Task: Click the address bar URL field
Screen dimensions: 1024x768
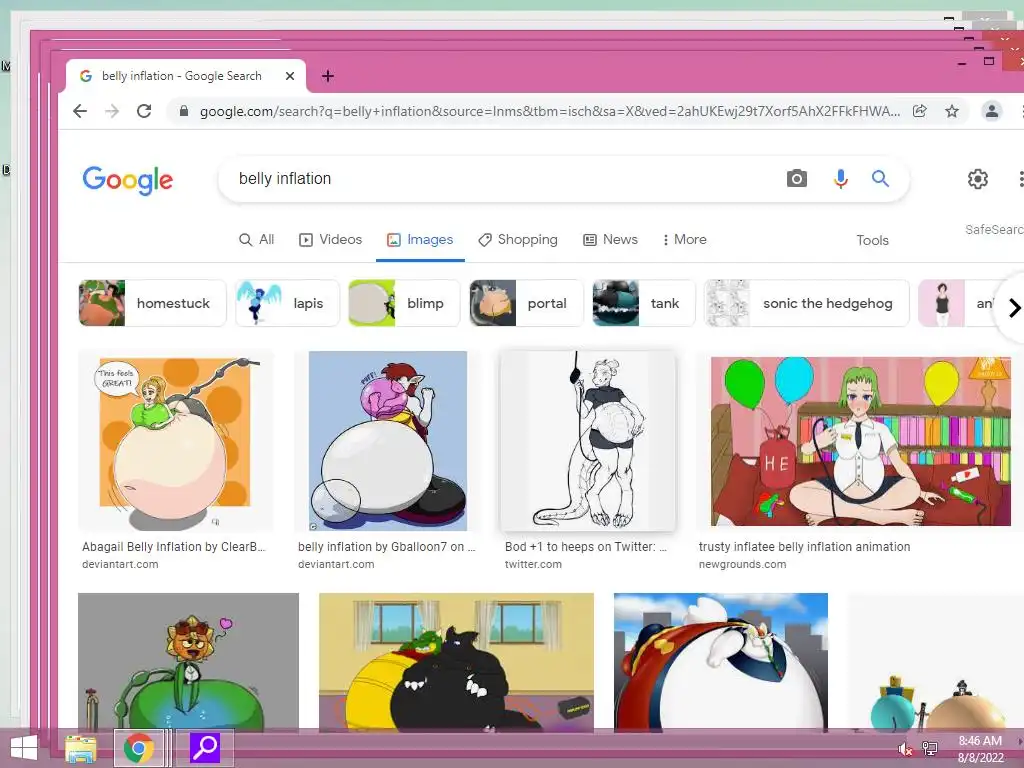Action: 550,111
